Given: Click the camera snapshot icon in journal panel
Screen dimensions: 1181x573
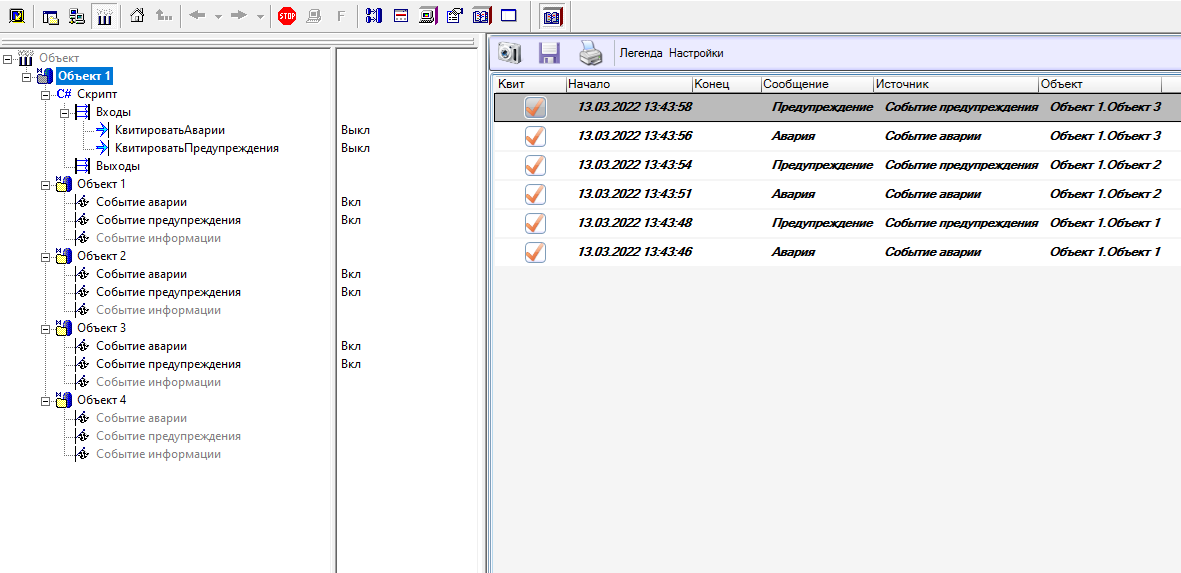Looking at the screenshot, I should click(510, 53).
